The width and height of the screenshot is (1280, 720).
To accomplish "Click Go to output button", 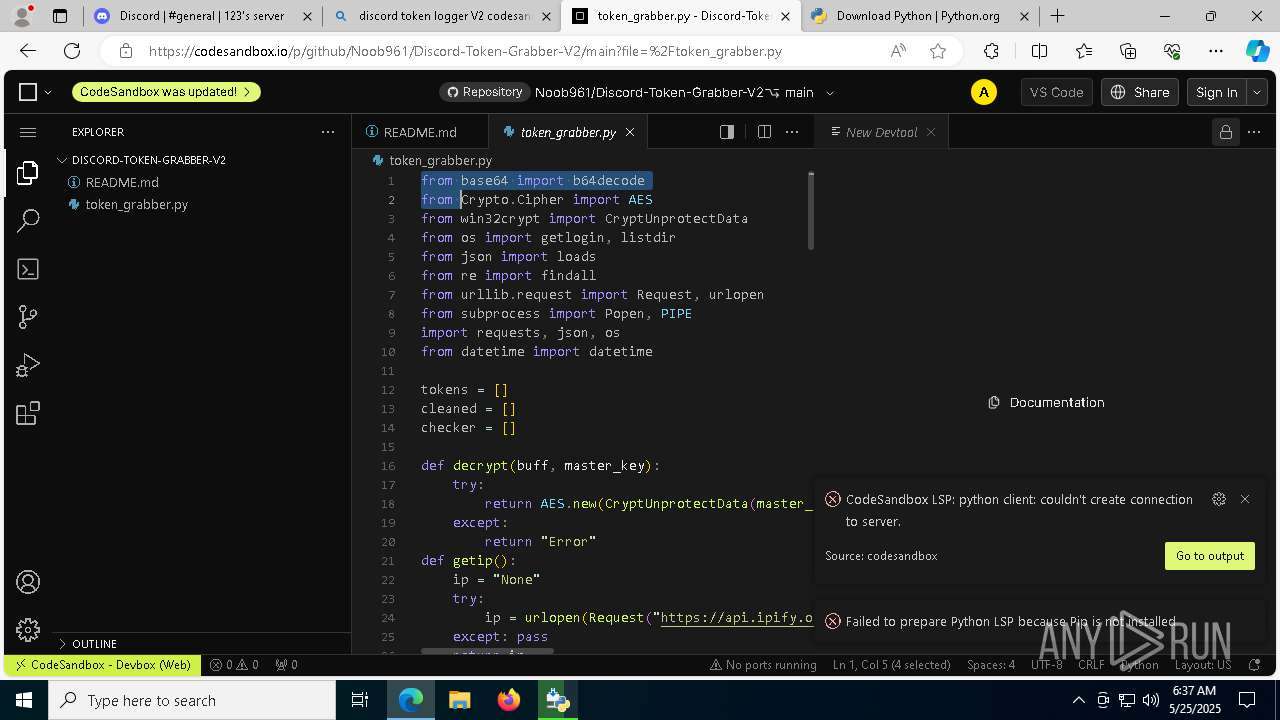I will (x=1210, y=556).
